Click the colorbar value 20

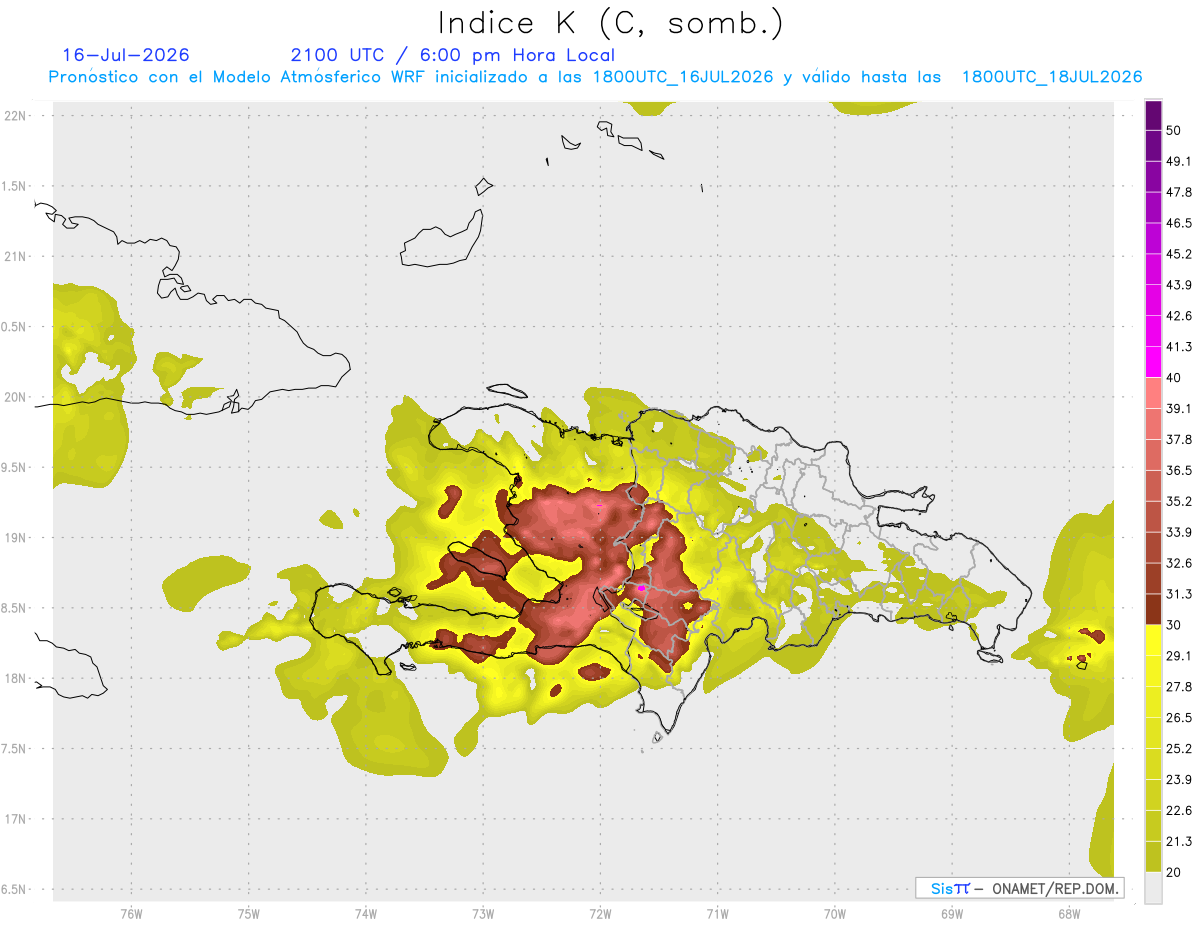(1174, 872)
